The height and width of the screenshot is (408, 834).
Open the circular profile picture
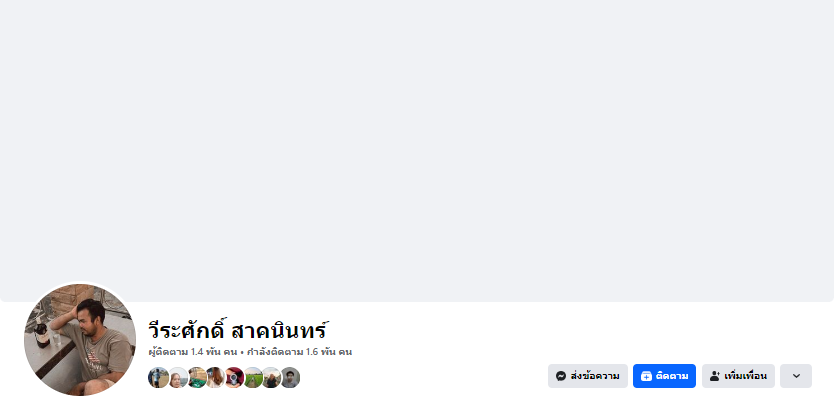(80, 339)
